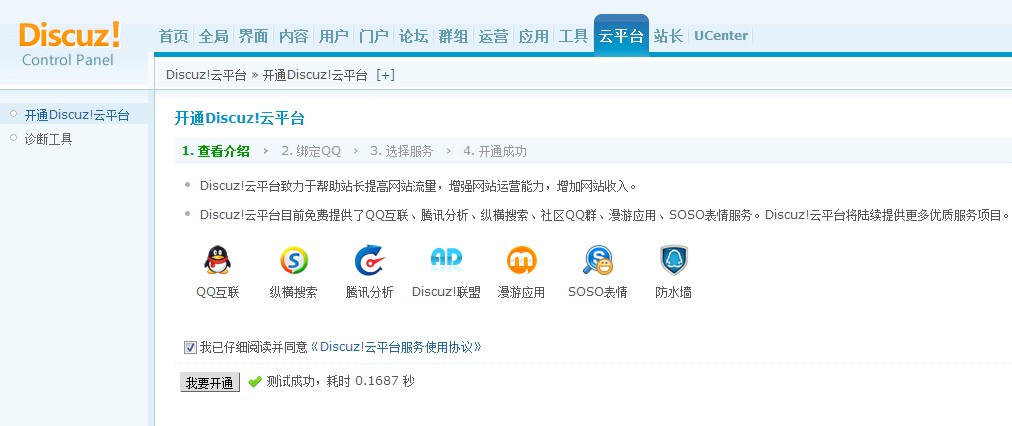Expand the [+] breadcrumb shortcut
Image resolution: width=1012 pixels, height=426 pixels.
coord(385,75)
